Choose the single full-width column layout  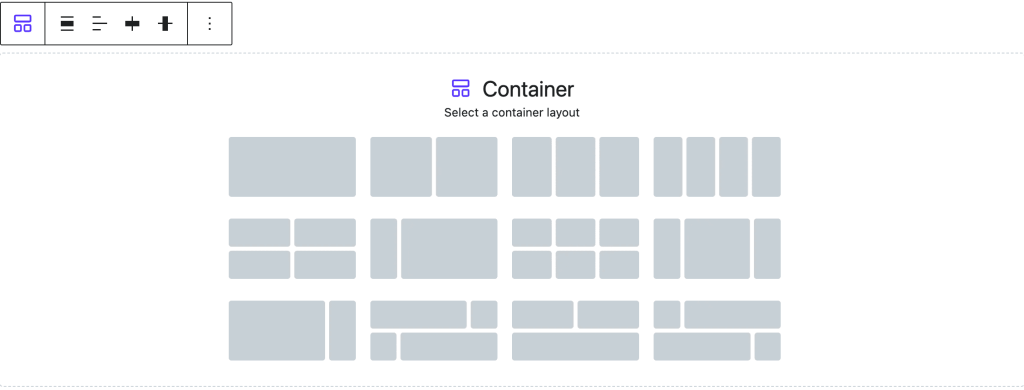[x=292, y=167]
